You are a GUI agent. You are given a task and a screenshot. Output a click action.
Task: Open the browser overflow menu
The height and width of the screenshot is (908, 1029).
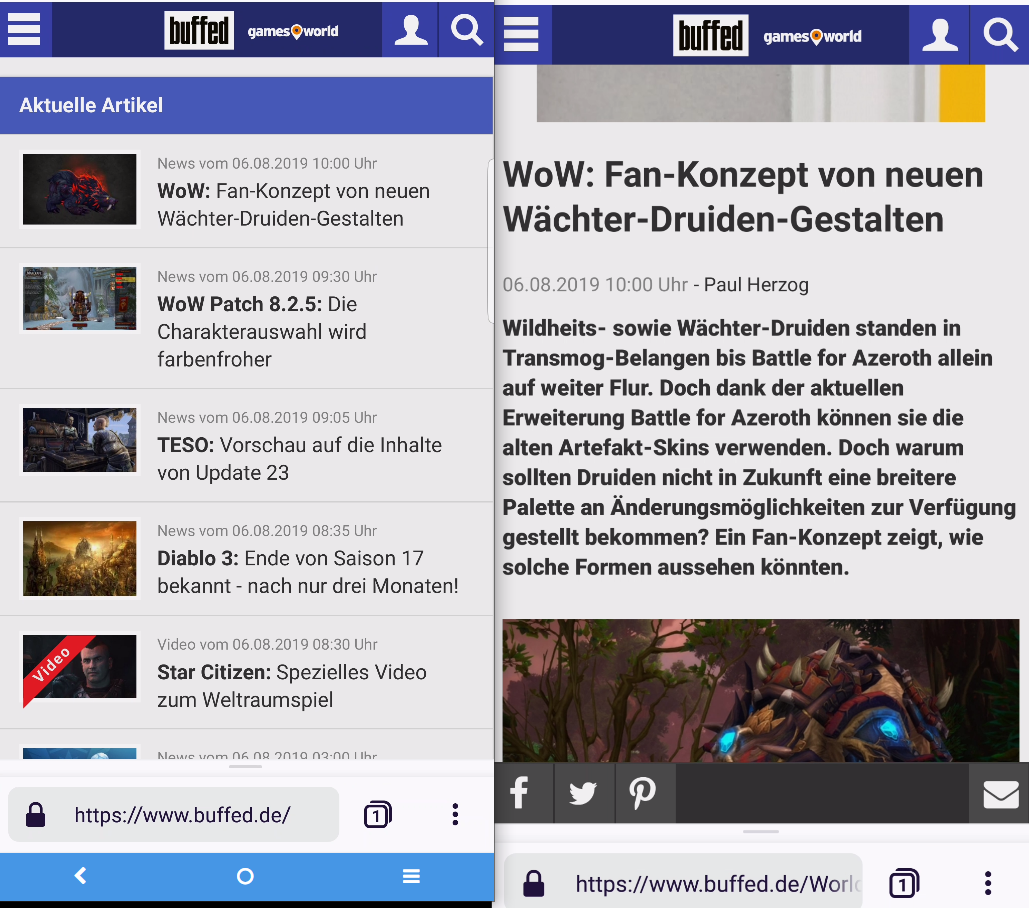[x=455, y=814]
